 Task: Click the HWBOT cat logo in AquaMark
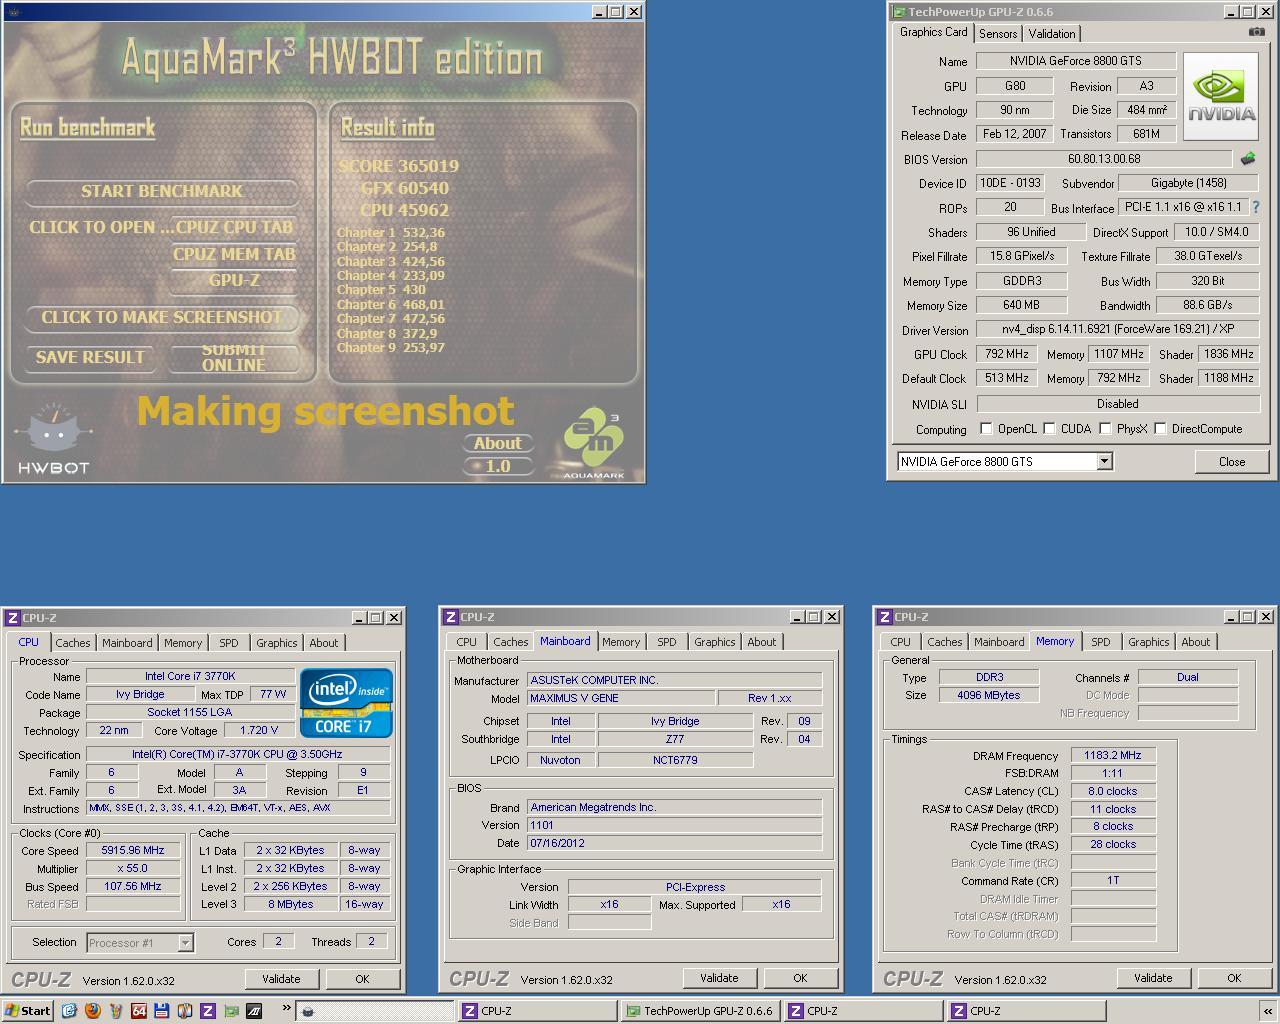coord(54,437)
